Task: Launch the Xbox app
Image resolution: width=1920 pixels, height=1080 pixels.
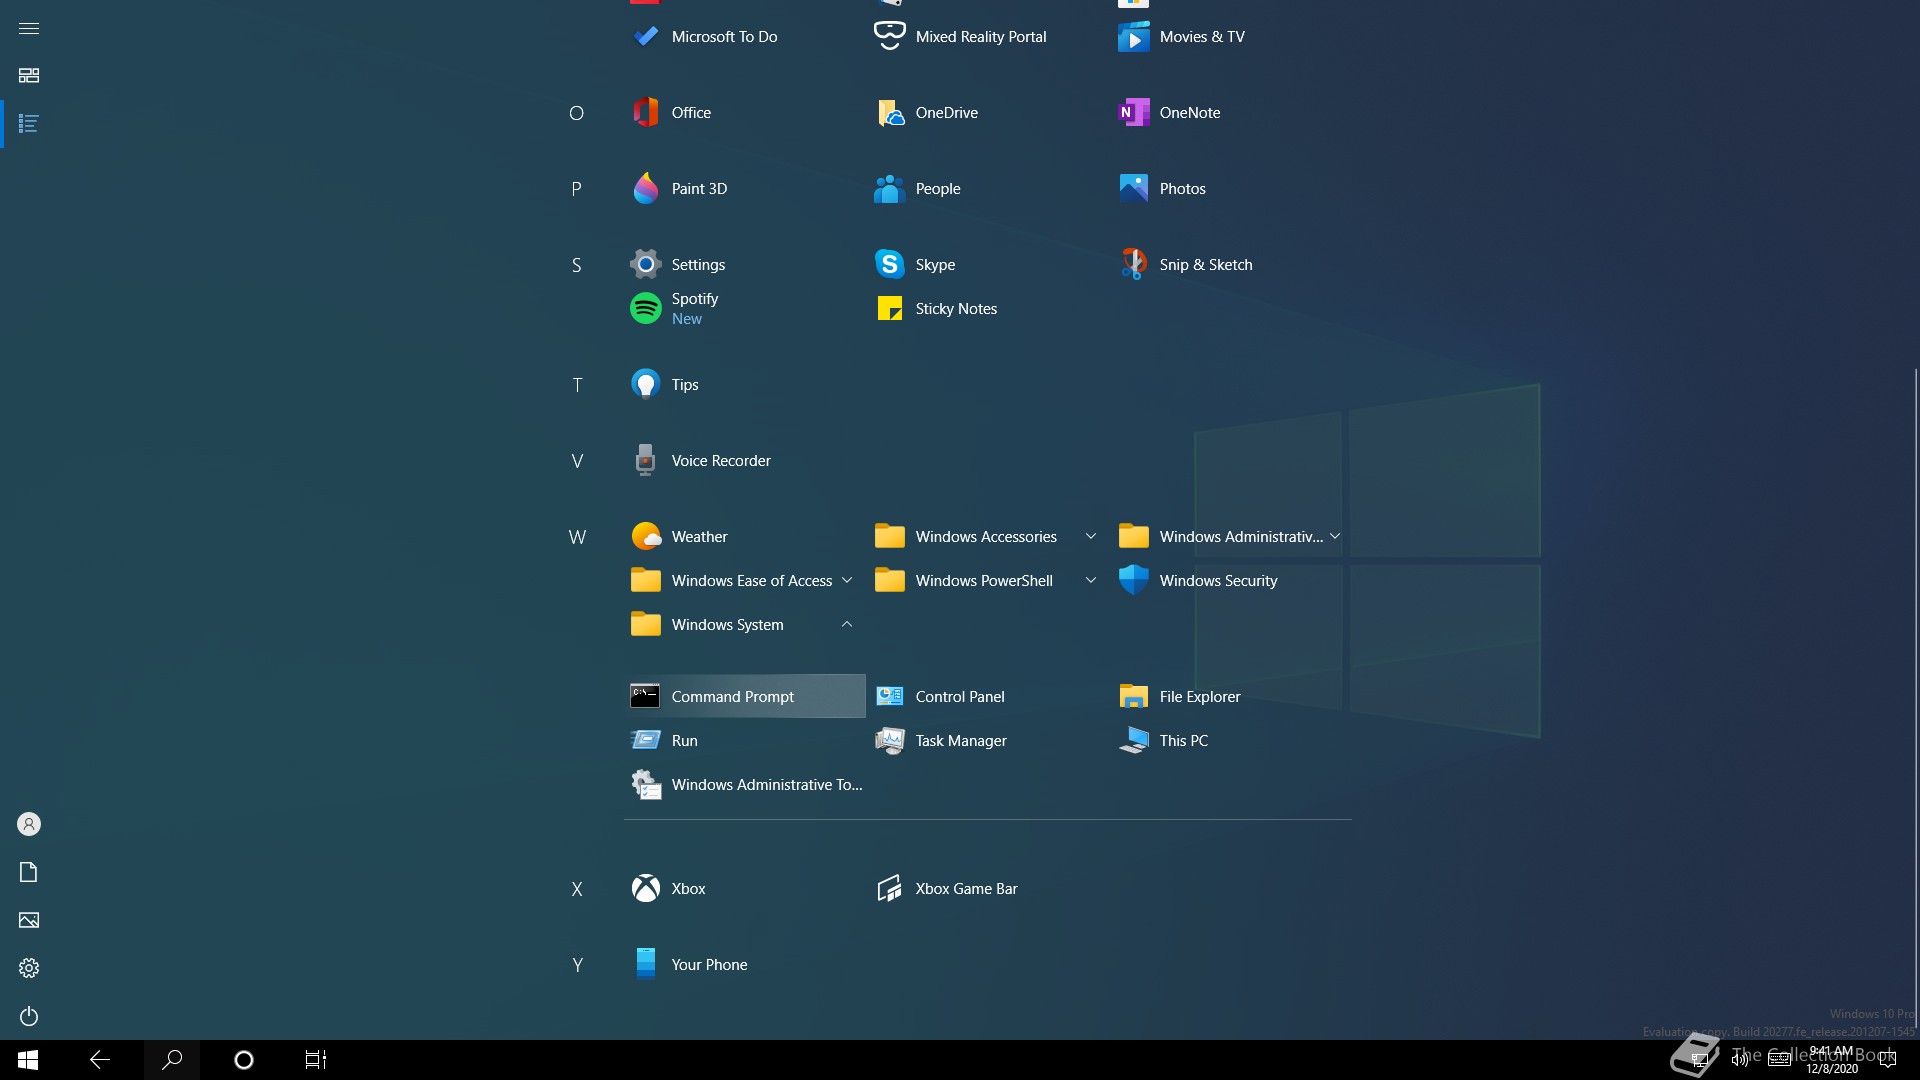Action: tap(744, 889)
